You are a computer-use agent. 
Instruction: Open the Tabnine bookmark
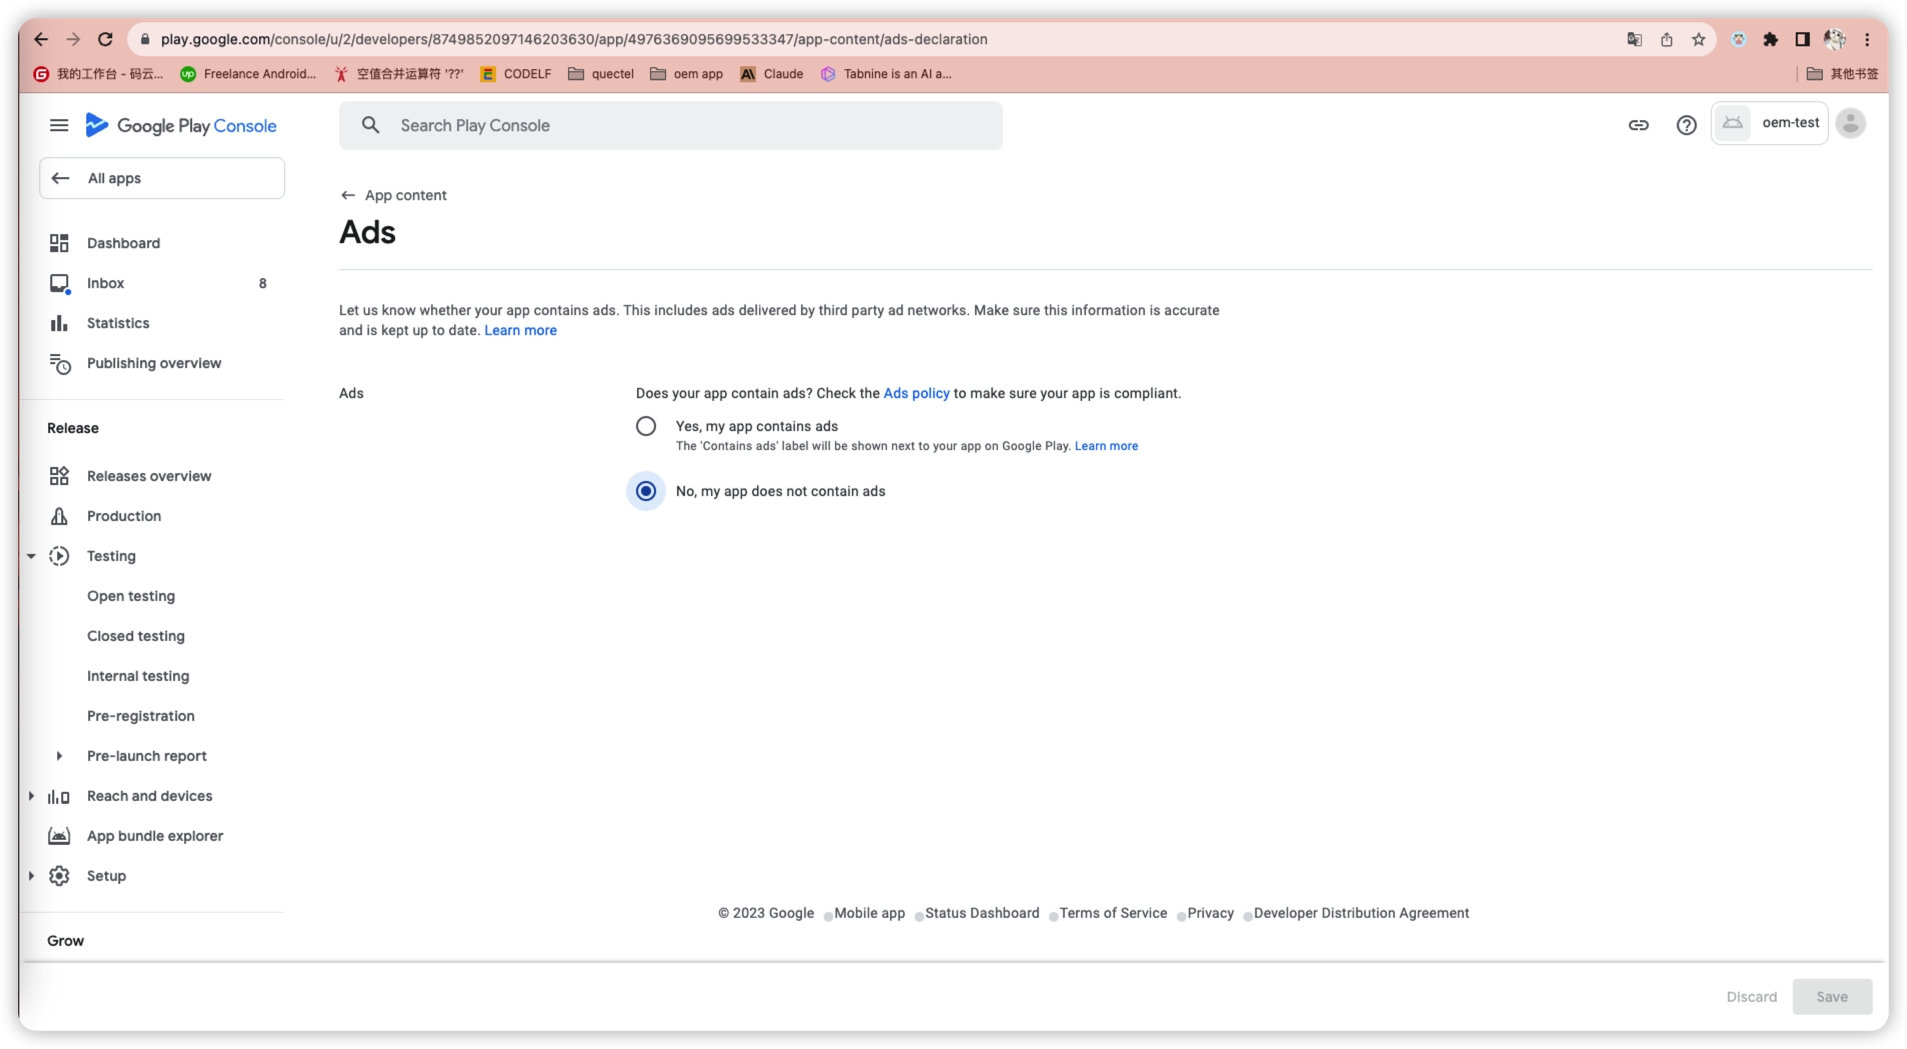coord(886,74)
